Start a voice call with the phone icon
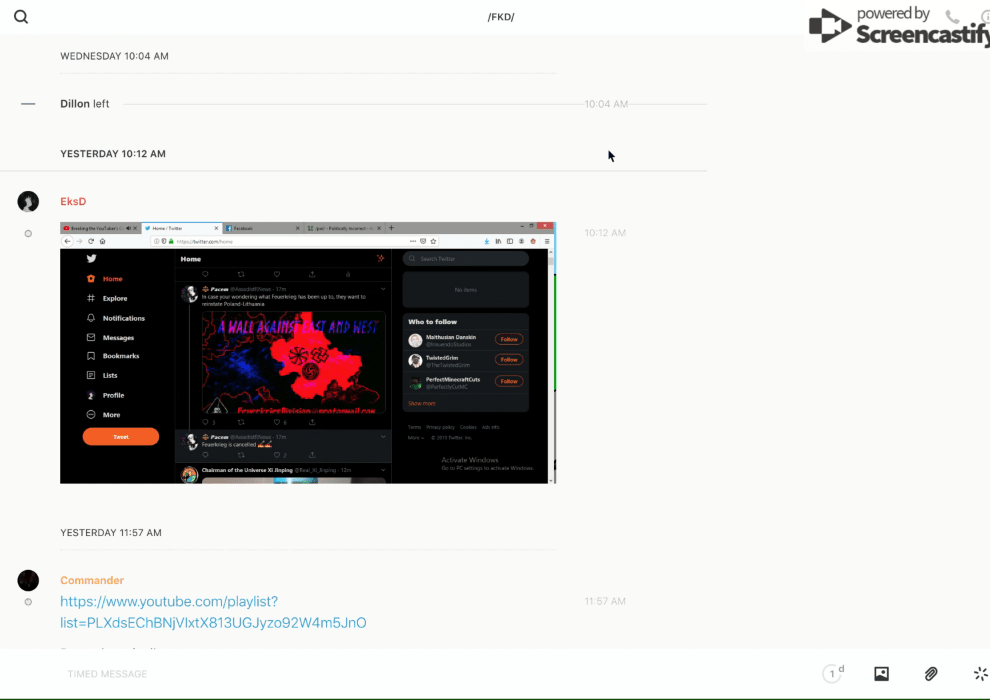This screenshot has height=700, width=990. (x=952, y=17)
